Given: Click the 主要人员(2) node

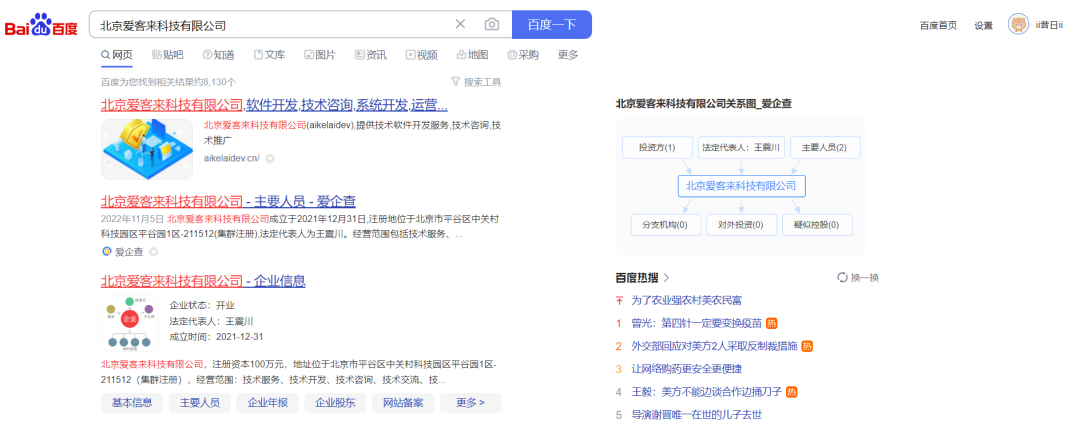Looking at the screenshot, I should click(x=825, y=147).
